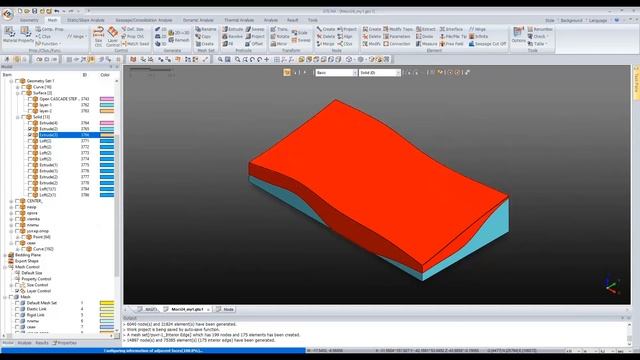640x360 pixels.
Task: Open element Parameters tool
Action: (x=397, y=36)
